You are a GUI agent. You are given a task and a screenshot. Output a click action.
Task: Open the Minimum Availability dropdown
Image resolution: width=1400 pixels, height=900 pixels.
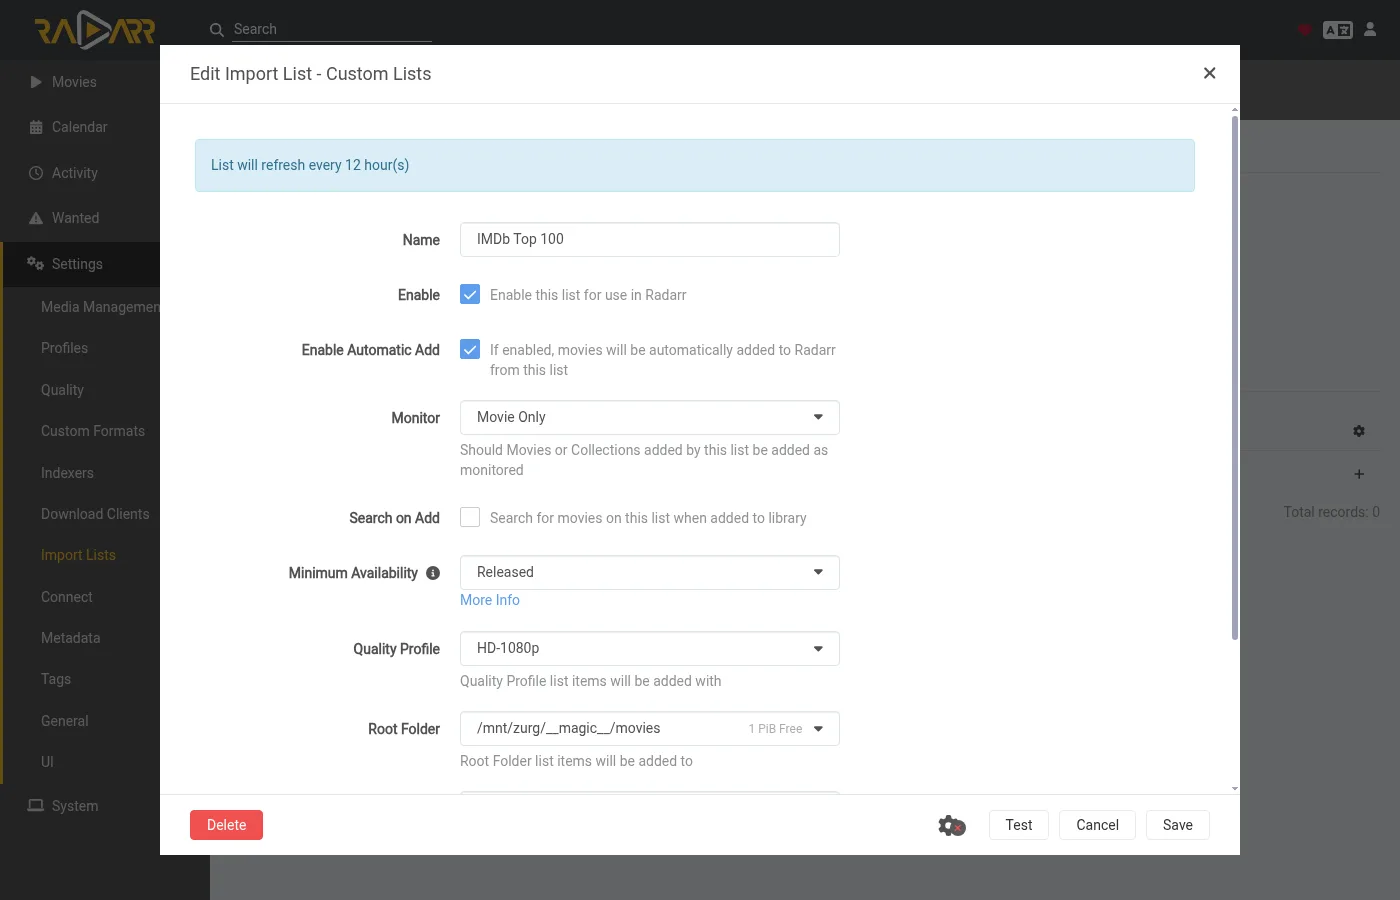[650, 572]
